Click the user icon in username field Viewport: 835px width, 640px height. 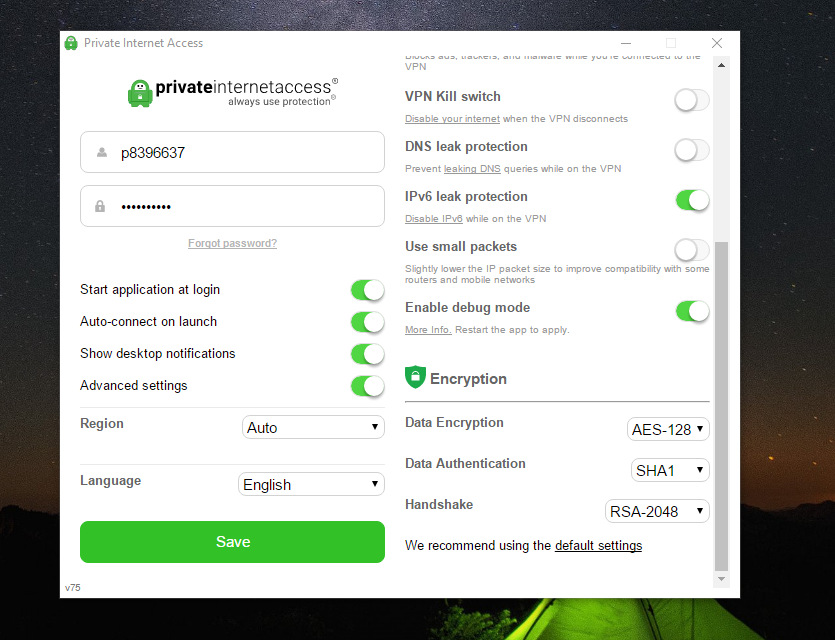click(x=102, y=153)
